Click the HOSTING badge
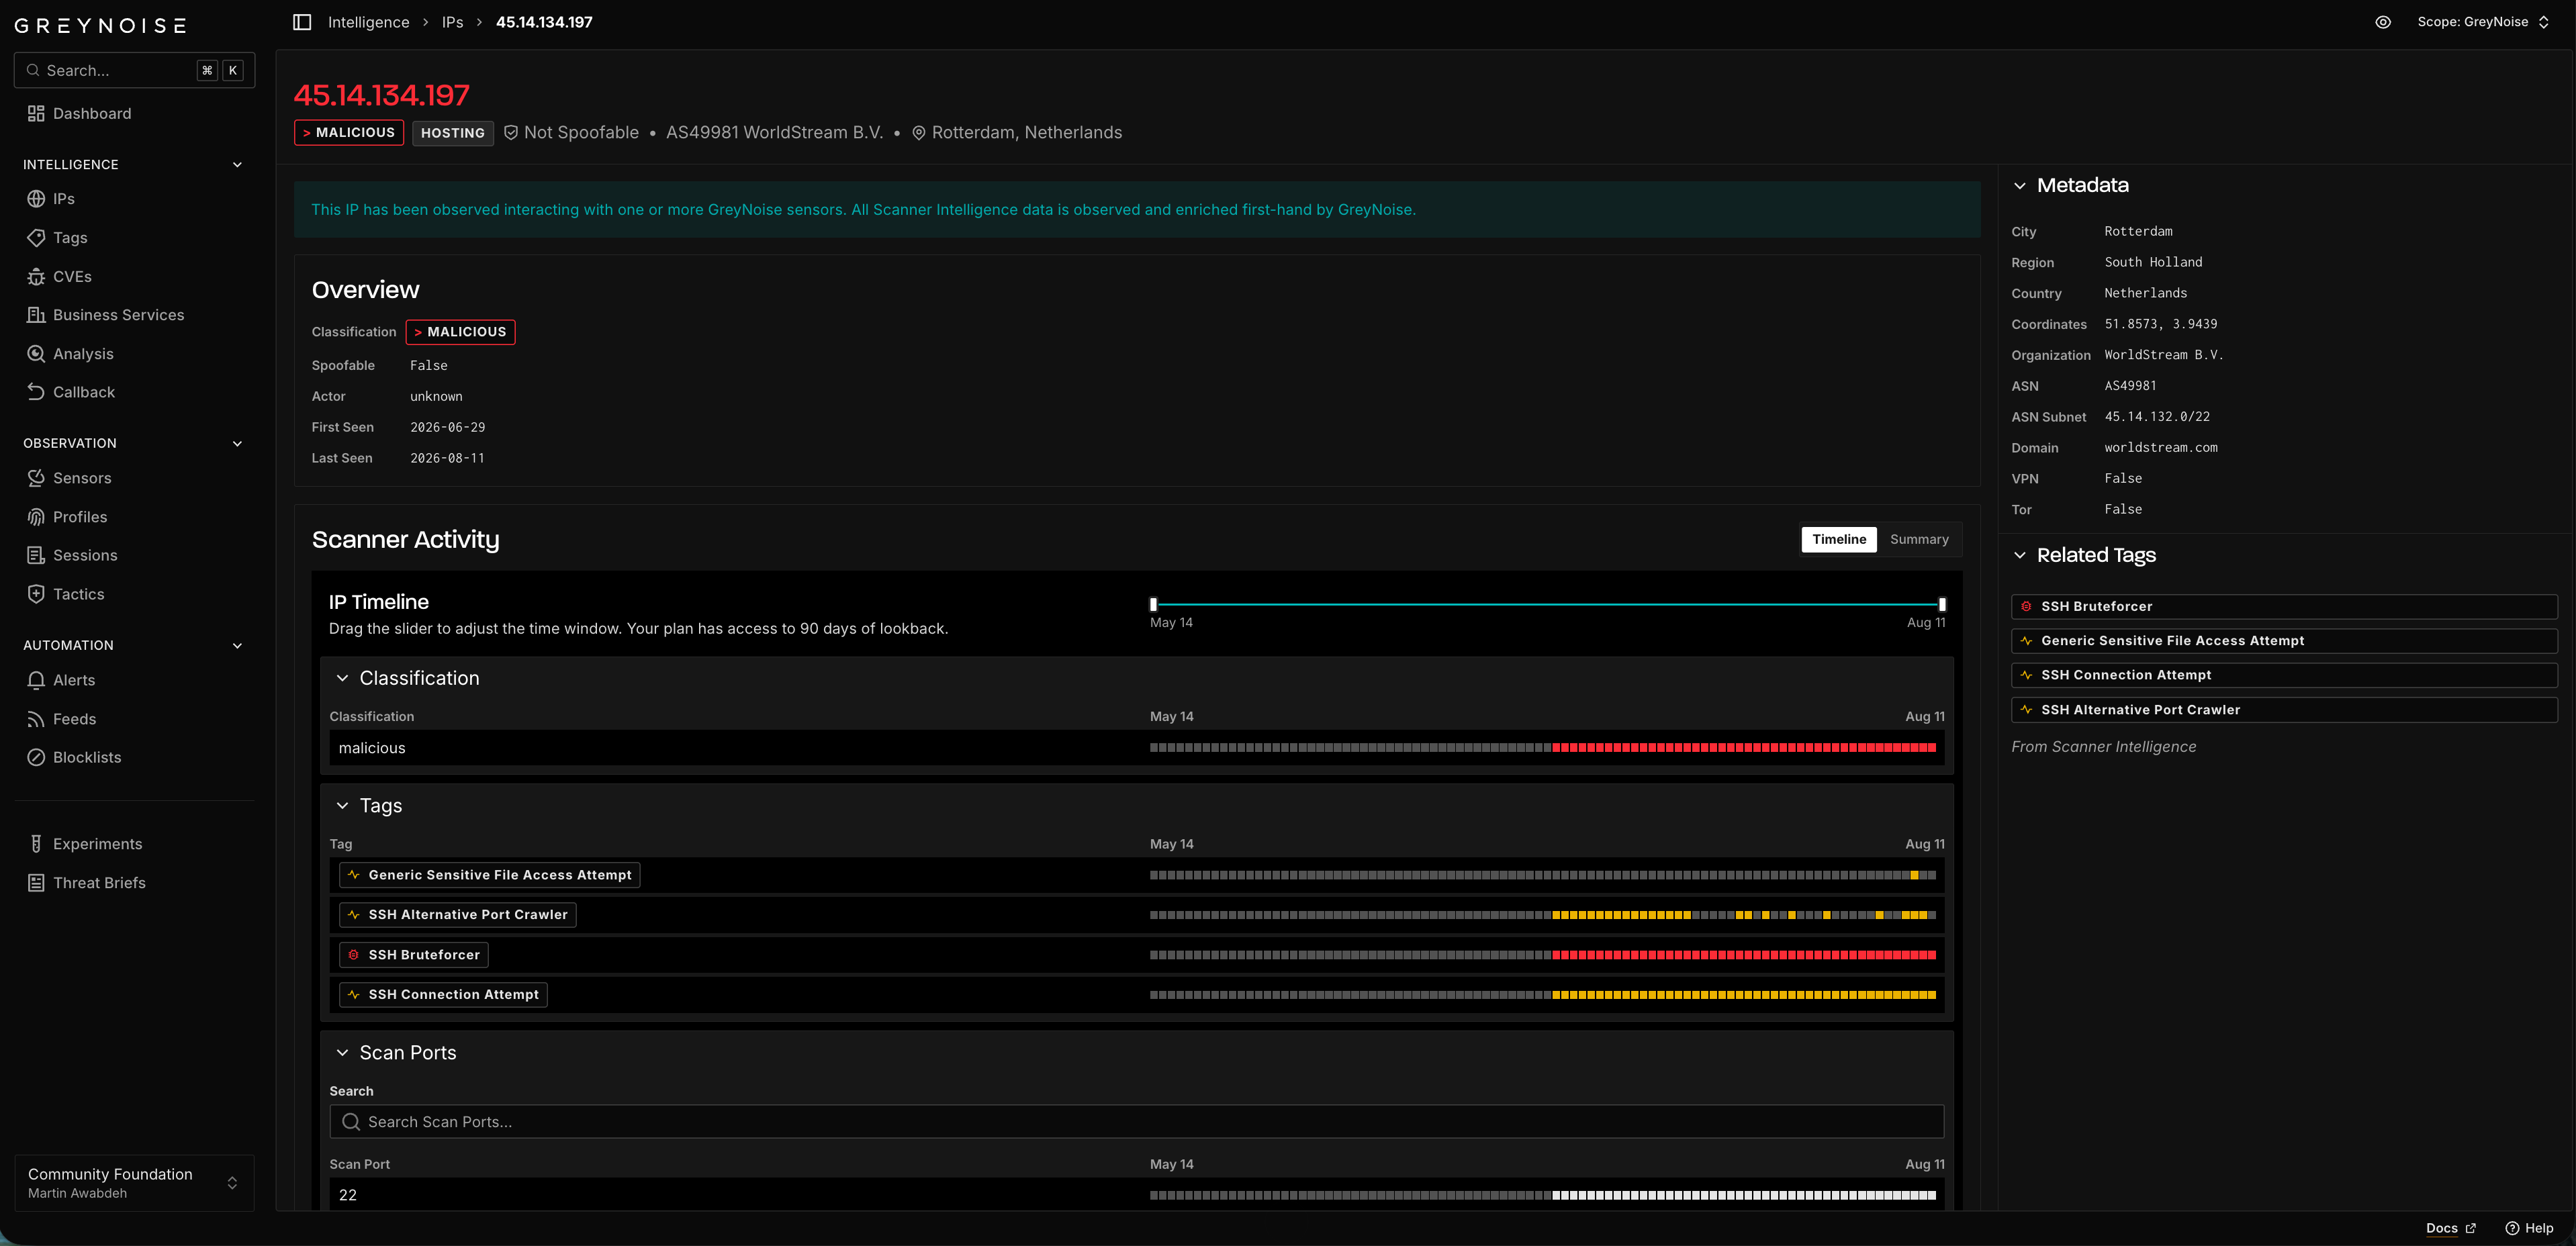2576x1246 pixels. (453, 133)
